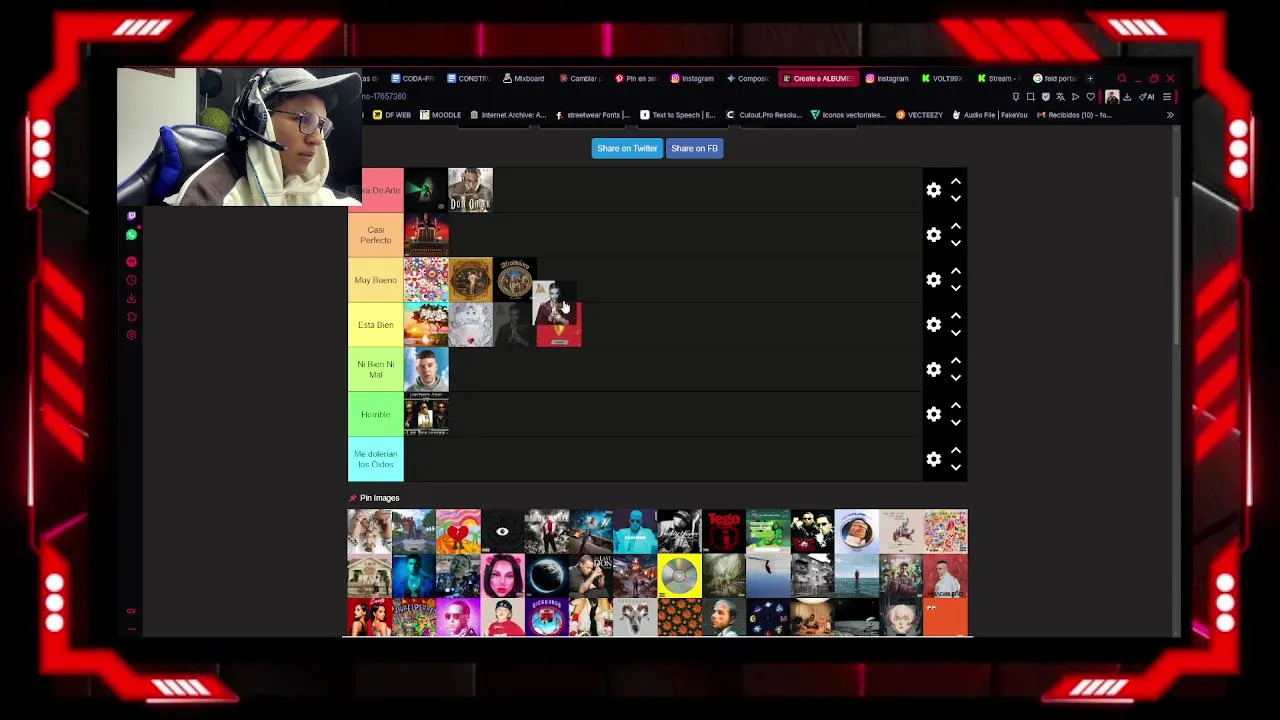Switch to the Create a ALBUME browser tab

(819, 78)
